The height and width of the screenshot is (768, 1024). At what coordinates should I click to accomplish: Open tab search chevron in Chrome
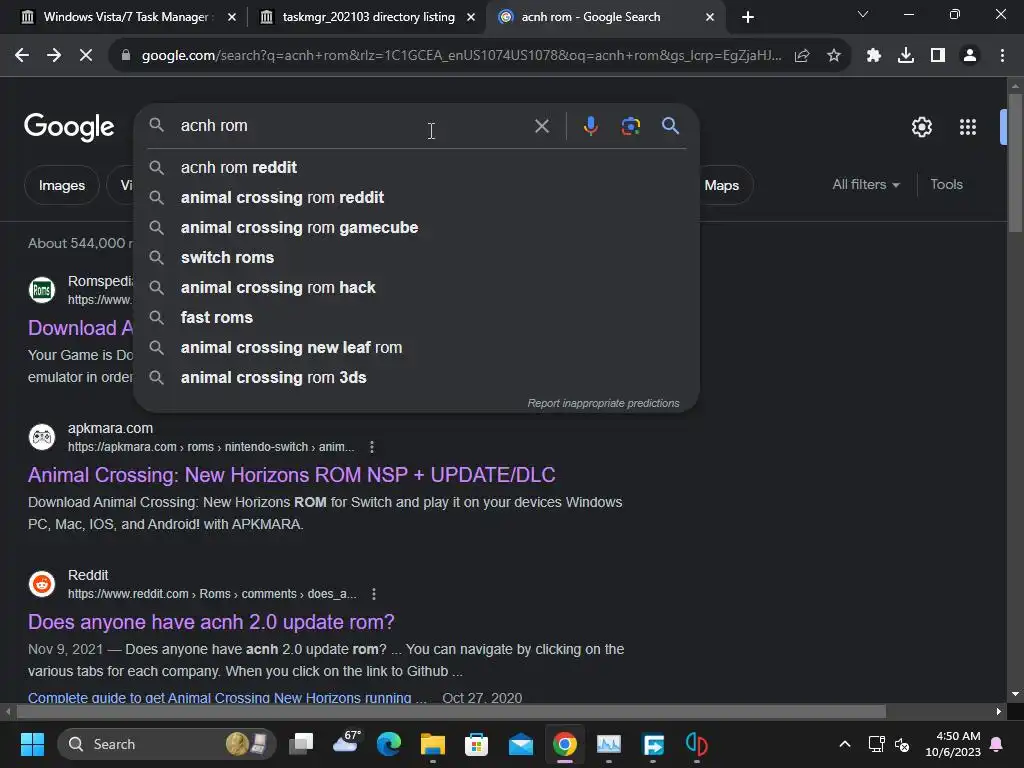[x=863, y=14]
